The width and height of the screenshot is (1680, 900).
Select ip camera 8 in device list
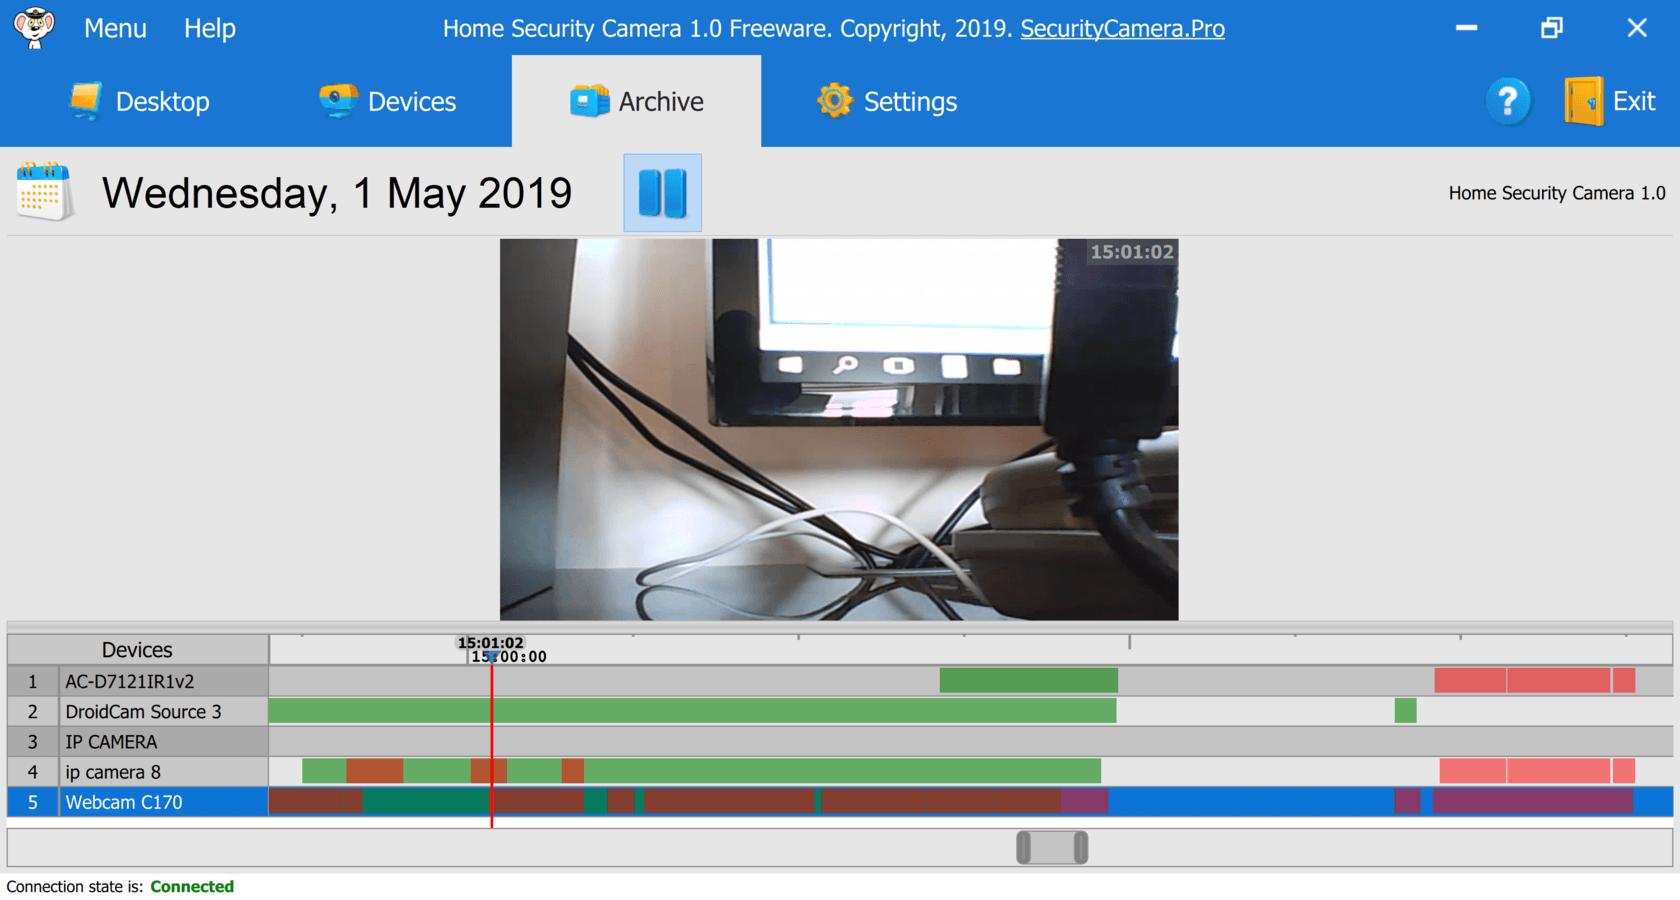coord(138,772)
